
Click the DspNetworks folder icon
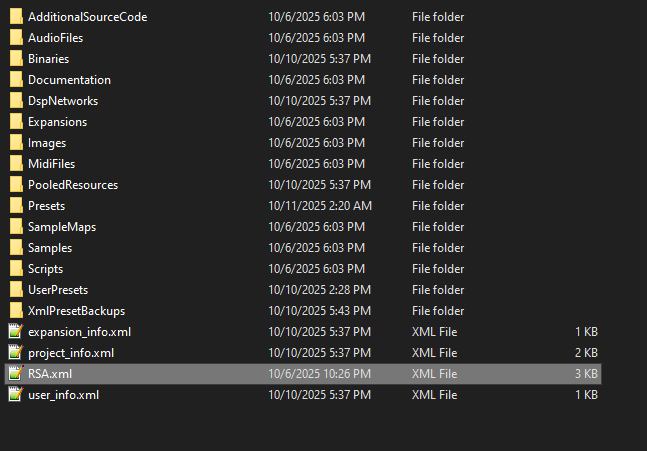pyautogui.click(x=15, y=101)
